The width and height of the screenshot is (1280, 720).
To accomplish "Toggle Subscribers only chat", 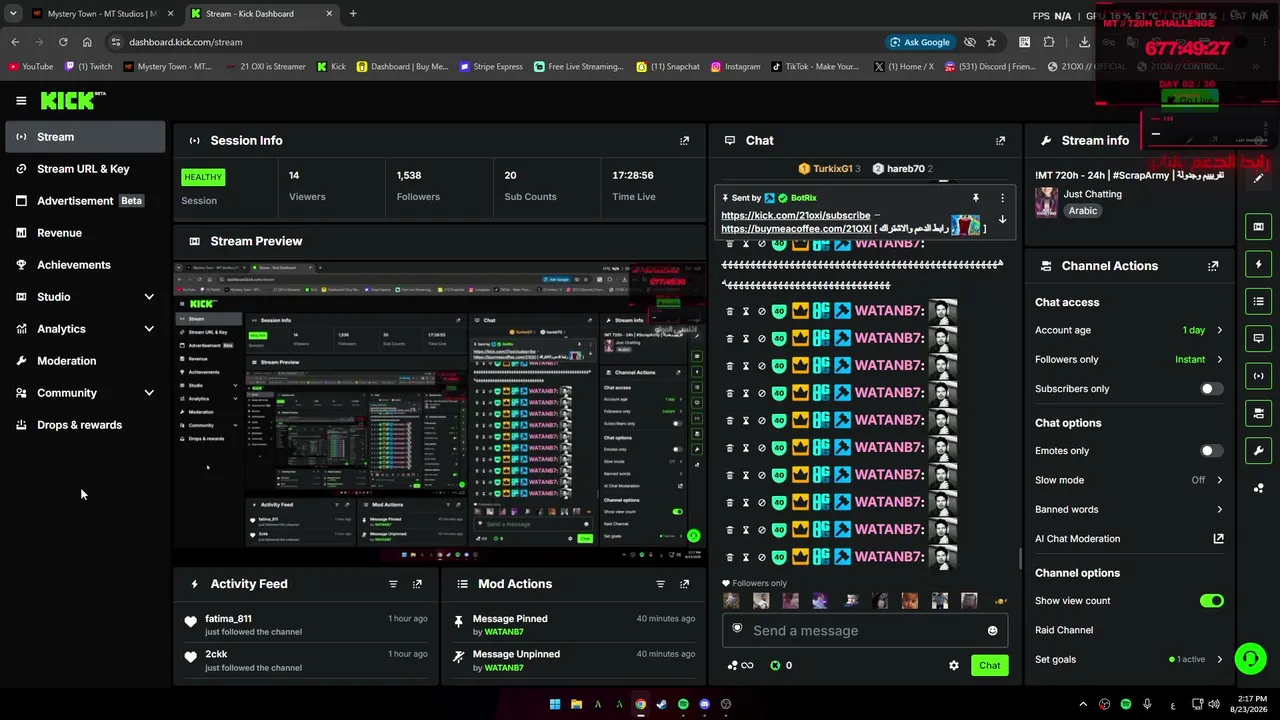I will pos(1211,389).
